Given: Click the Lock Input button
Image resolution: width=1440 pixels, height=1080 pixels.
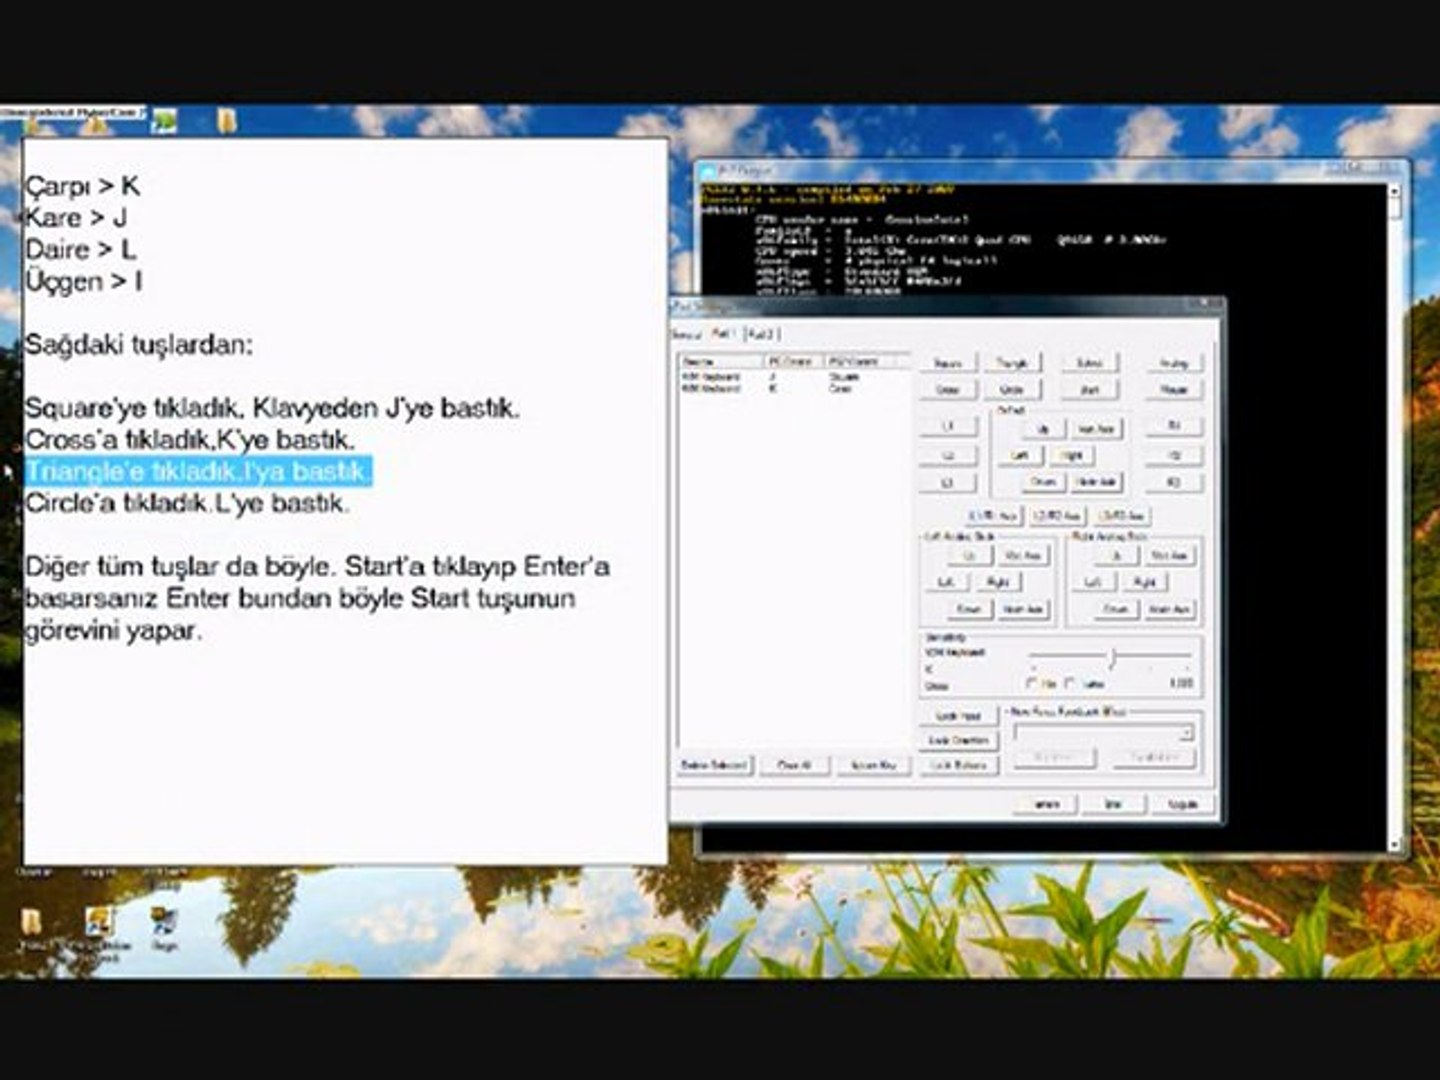Looking at the screenshot, I should point(958,716).
